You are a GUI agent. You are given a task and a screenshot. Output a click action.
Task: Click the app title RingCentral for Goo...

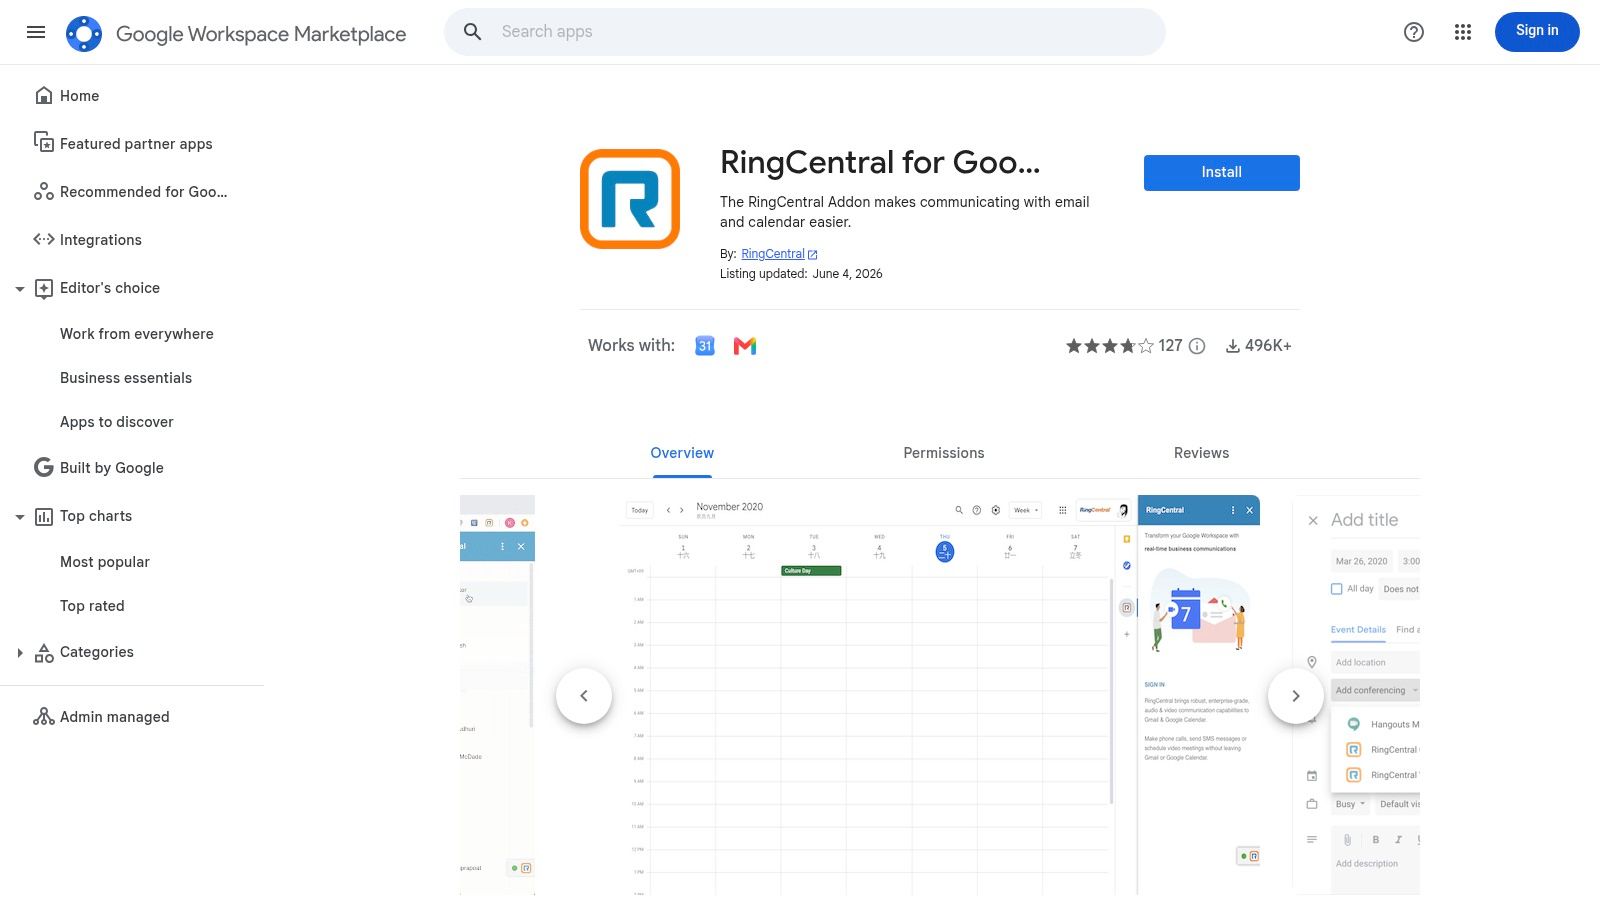click(x=880, y=162)
